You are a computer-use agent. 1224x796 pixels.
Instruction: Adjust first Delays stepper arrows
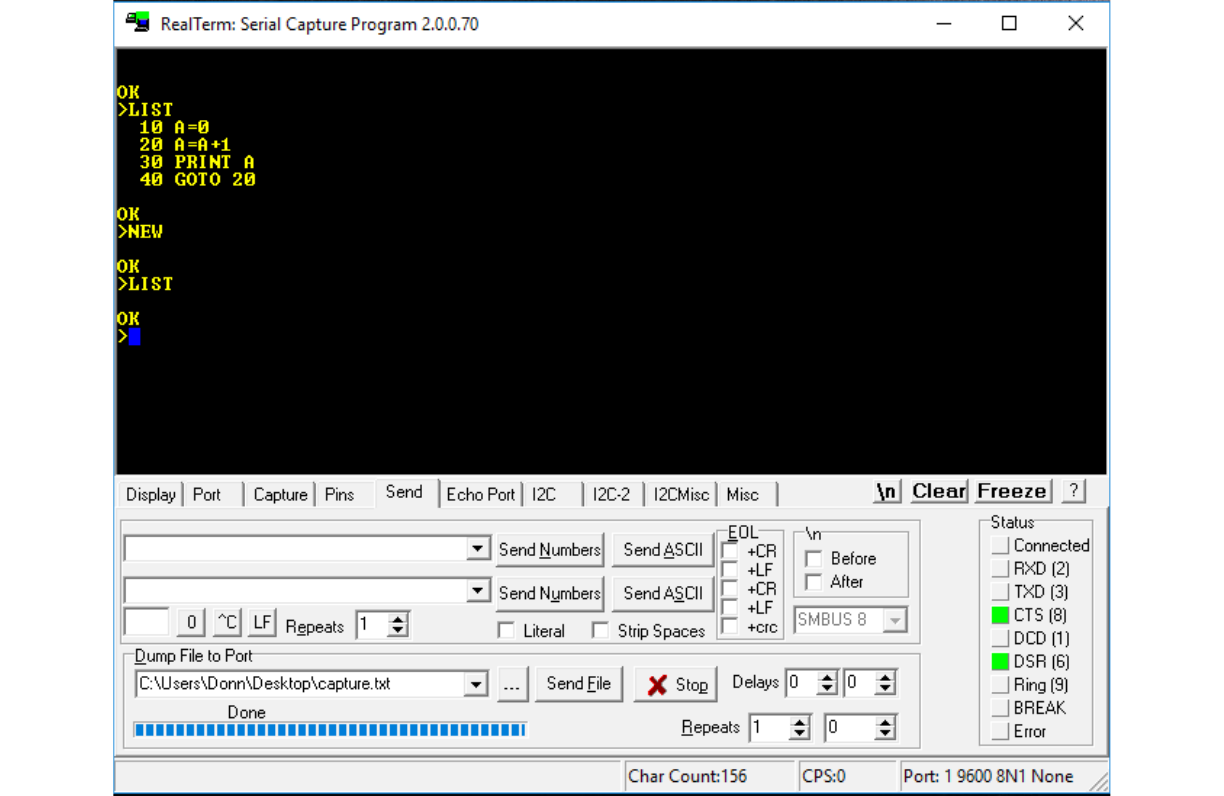(827, 684)
